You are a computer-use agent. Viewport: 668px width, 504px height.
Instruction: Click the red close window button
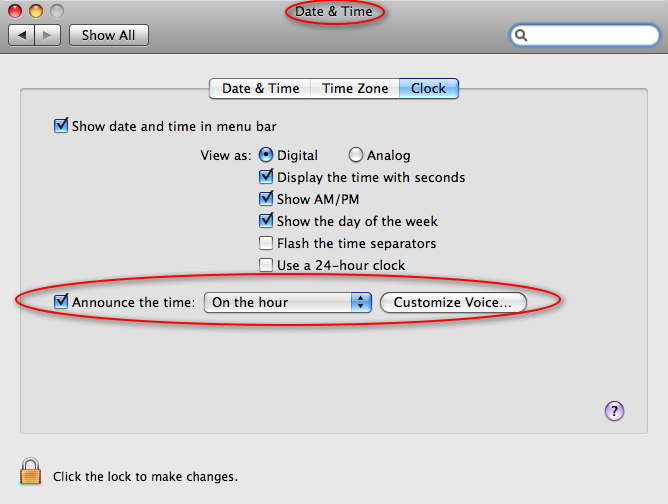pos(15,11)
